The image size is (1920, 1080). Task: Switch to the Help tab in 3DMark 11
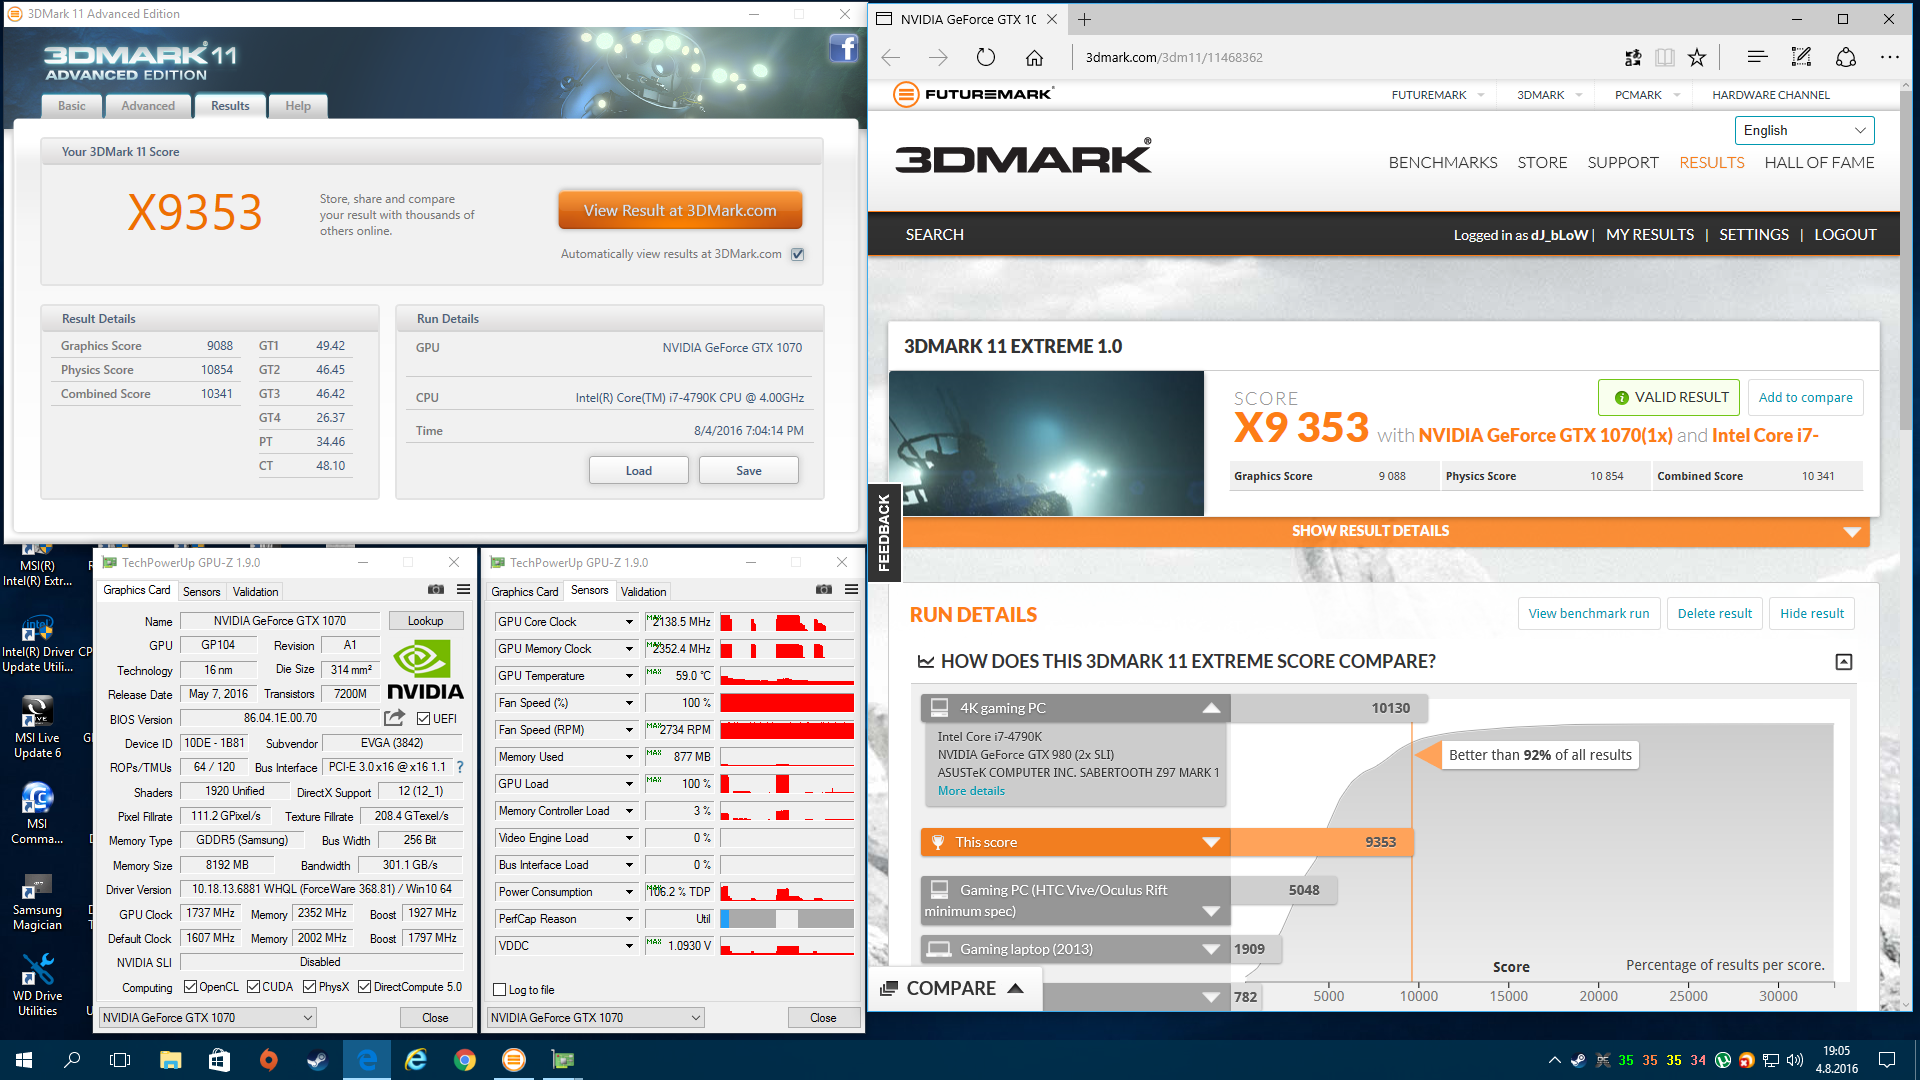tap(298, 106)
